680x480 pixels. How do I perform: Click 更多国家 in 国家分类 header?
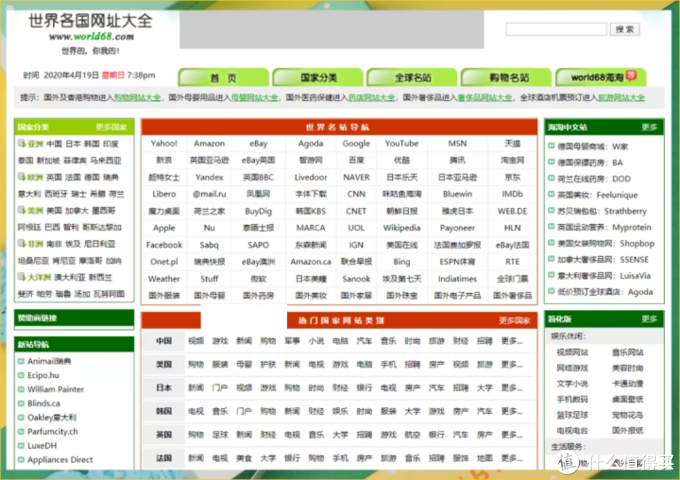click(x=111, y=127)
